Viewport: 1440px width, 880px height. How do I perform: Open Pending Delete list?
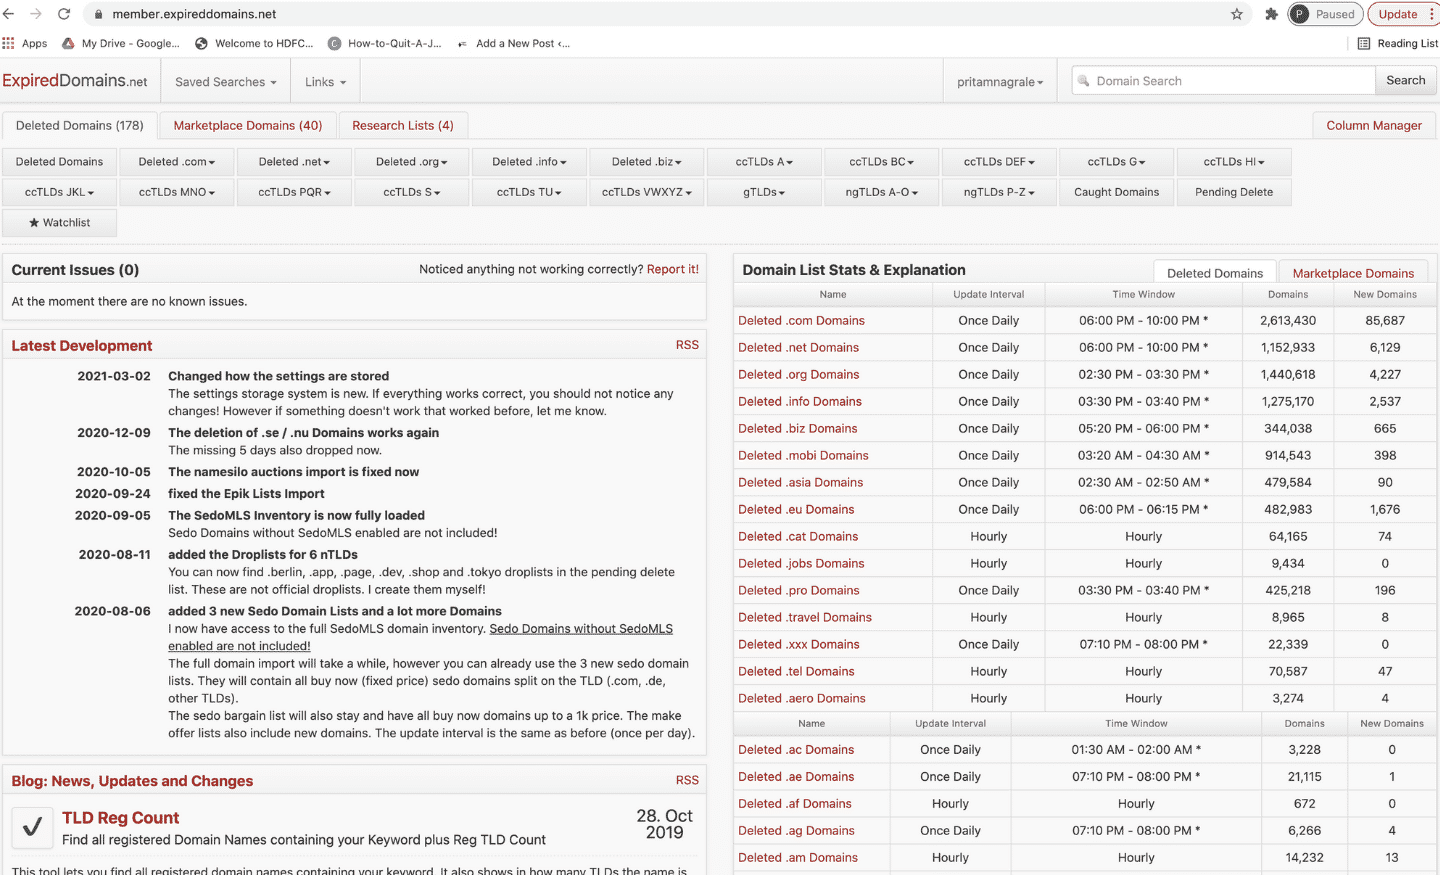click(x=1234, y=192)
